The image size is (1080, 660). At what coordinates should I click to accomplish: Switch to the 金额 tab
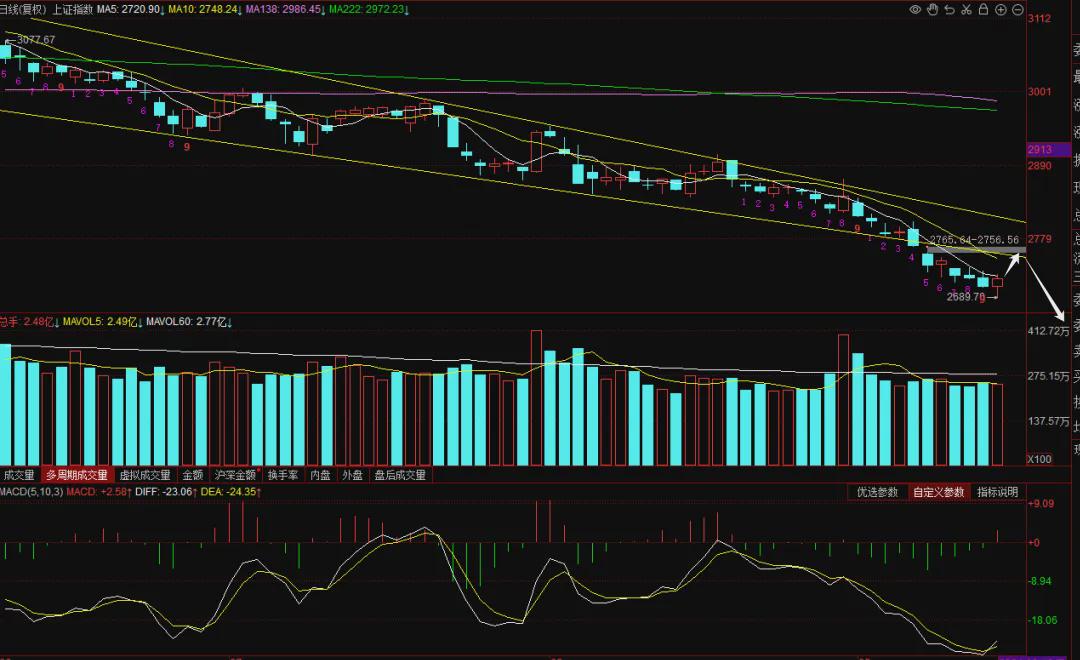(x=193, y=475)
